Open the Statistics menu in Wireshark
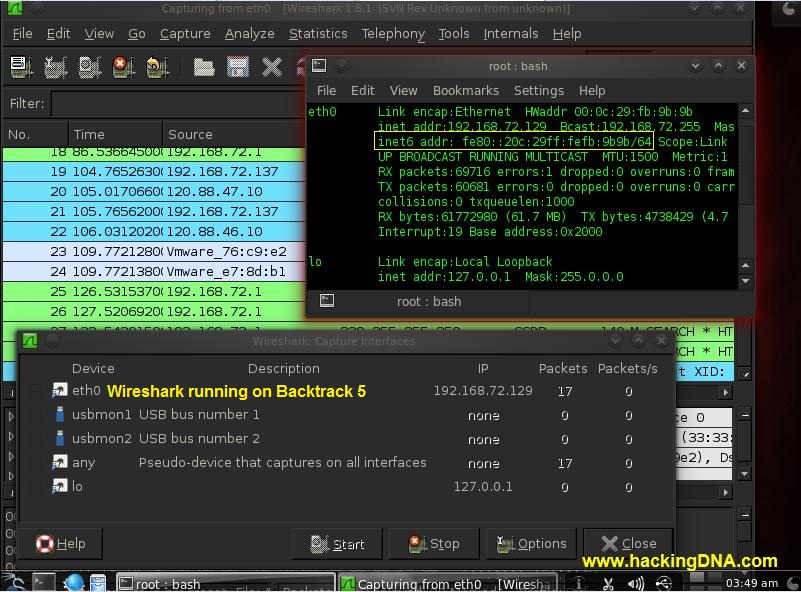The image size is (801, 592). [x=318, y=33]
